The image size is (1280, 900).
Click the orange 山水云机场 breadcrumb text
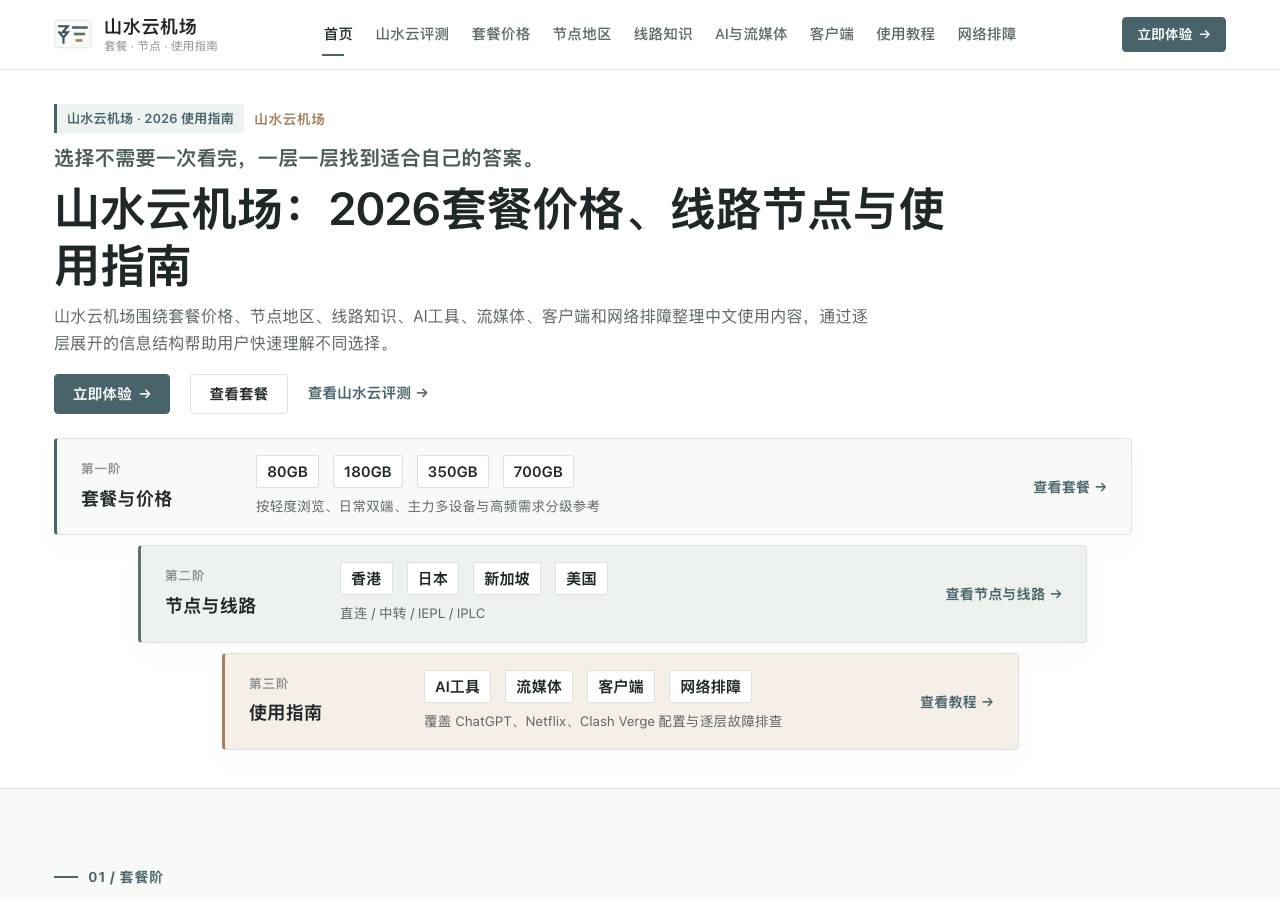click(x=289, y=119)
